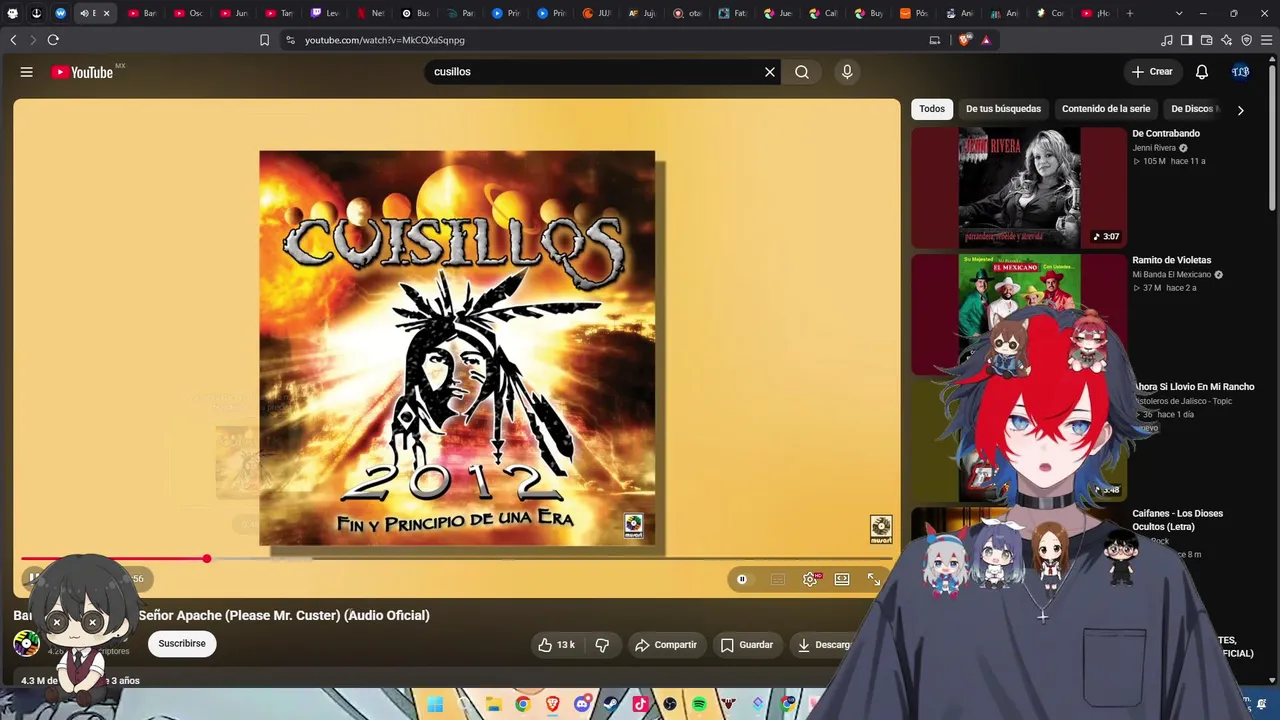This screenshot has height=720, width=1280.
Task: Open the tab search dropdown arrow
Action: pyautogui.click(x=1179, y=13)
